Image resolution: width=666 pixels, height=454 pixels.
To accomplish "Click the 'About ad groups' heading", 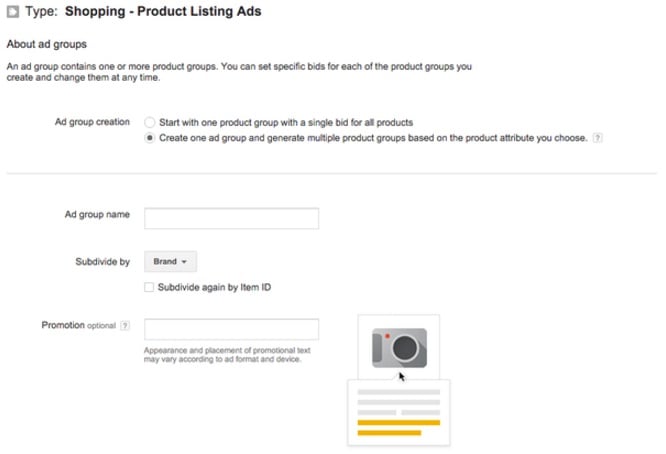I will 47,44.
